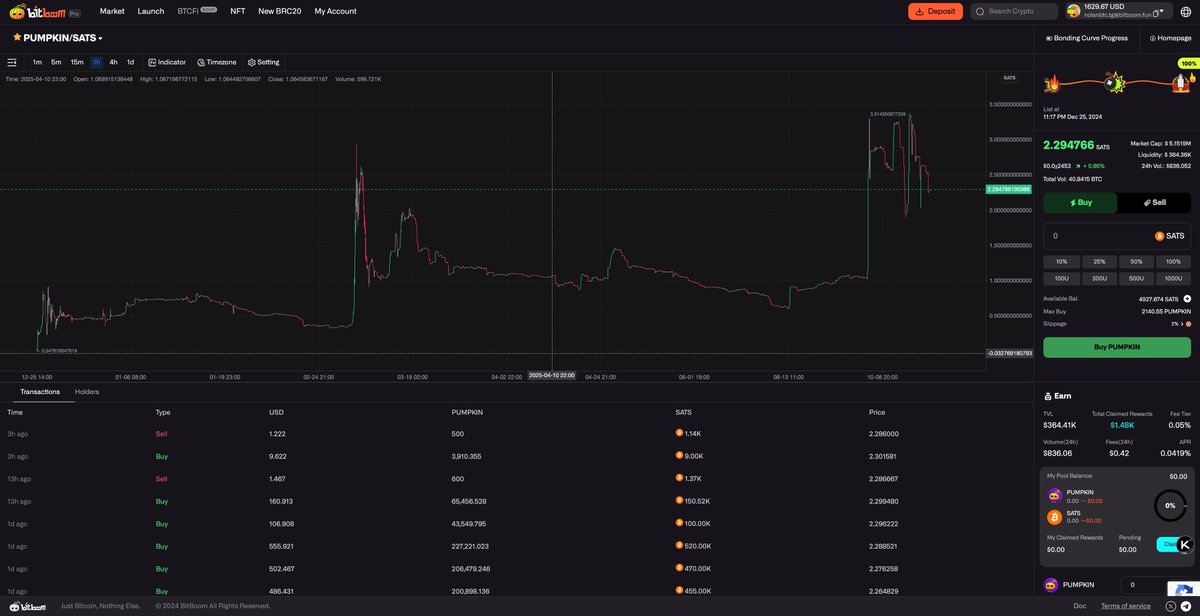This screenshot has width=1200, height=616.
Task: Click the globe language icon
Action: 1185,11
